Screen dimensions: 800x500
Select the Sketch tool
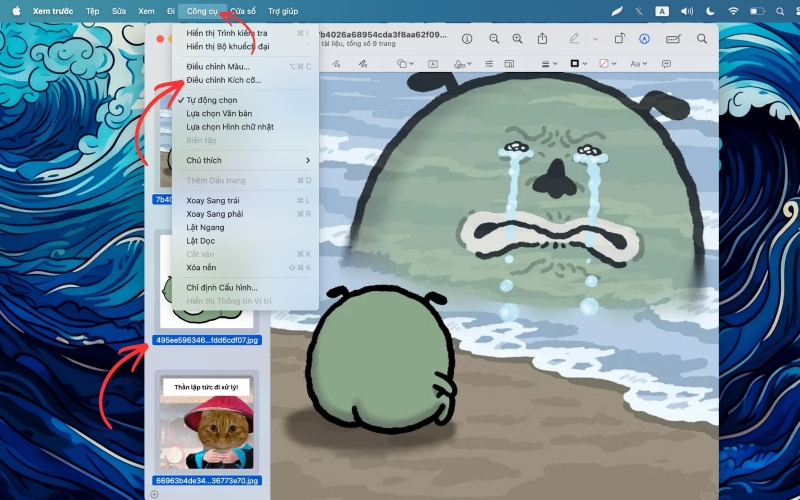(336, 64)
